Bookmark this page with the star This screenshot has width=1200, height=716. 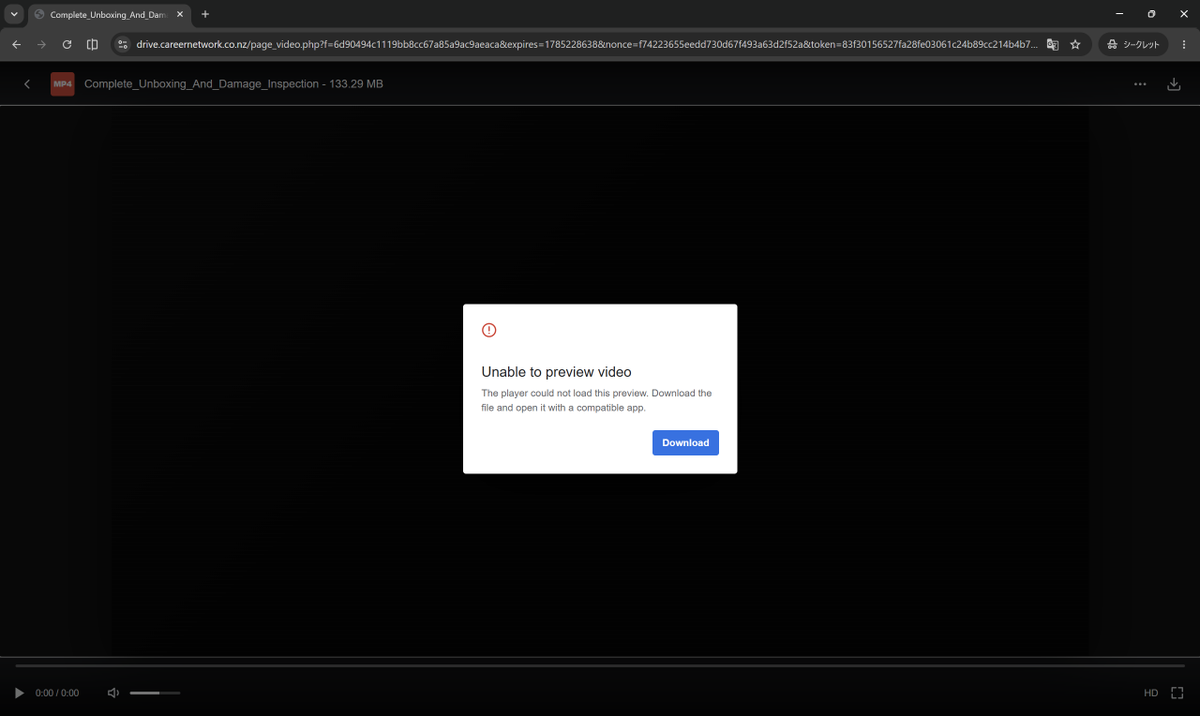point(1075,44)
